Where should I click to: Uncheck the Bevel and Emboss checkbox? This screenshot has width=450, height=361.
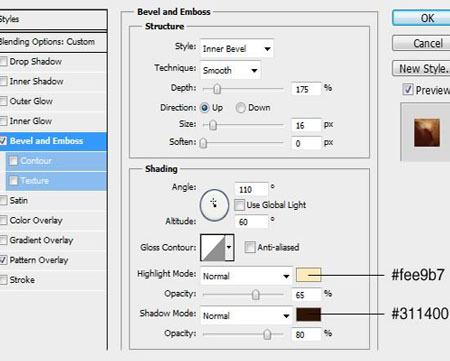[3, 141]
